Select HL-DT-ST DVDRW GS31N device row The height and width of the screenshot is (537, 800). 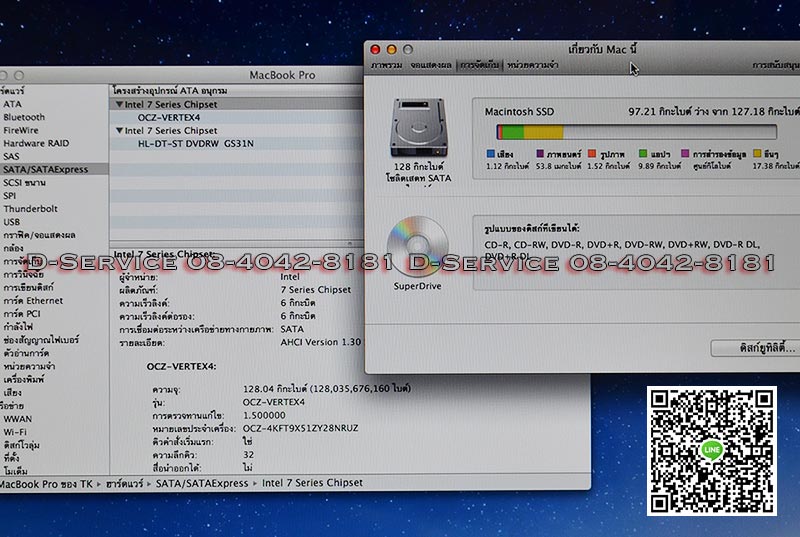pos(195,144)
